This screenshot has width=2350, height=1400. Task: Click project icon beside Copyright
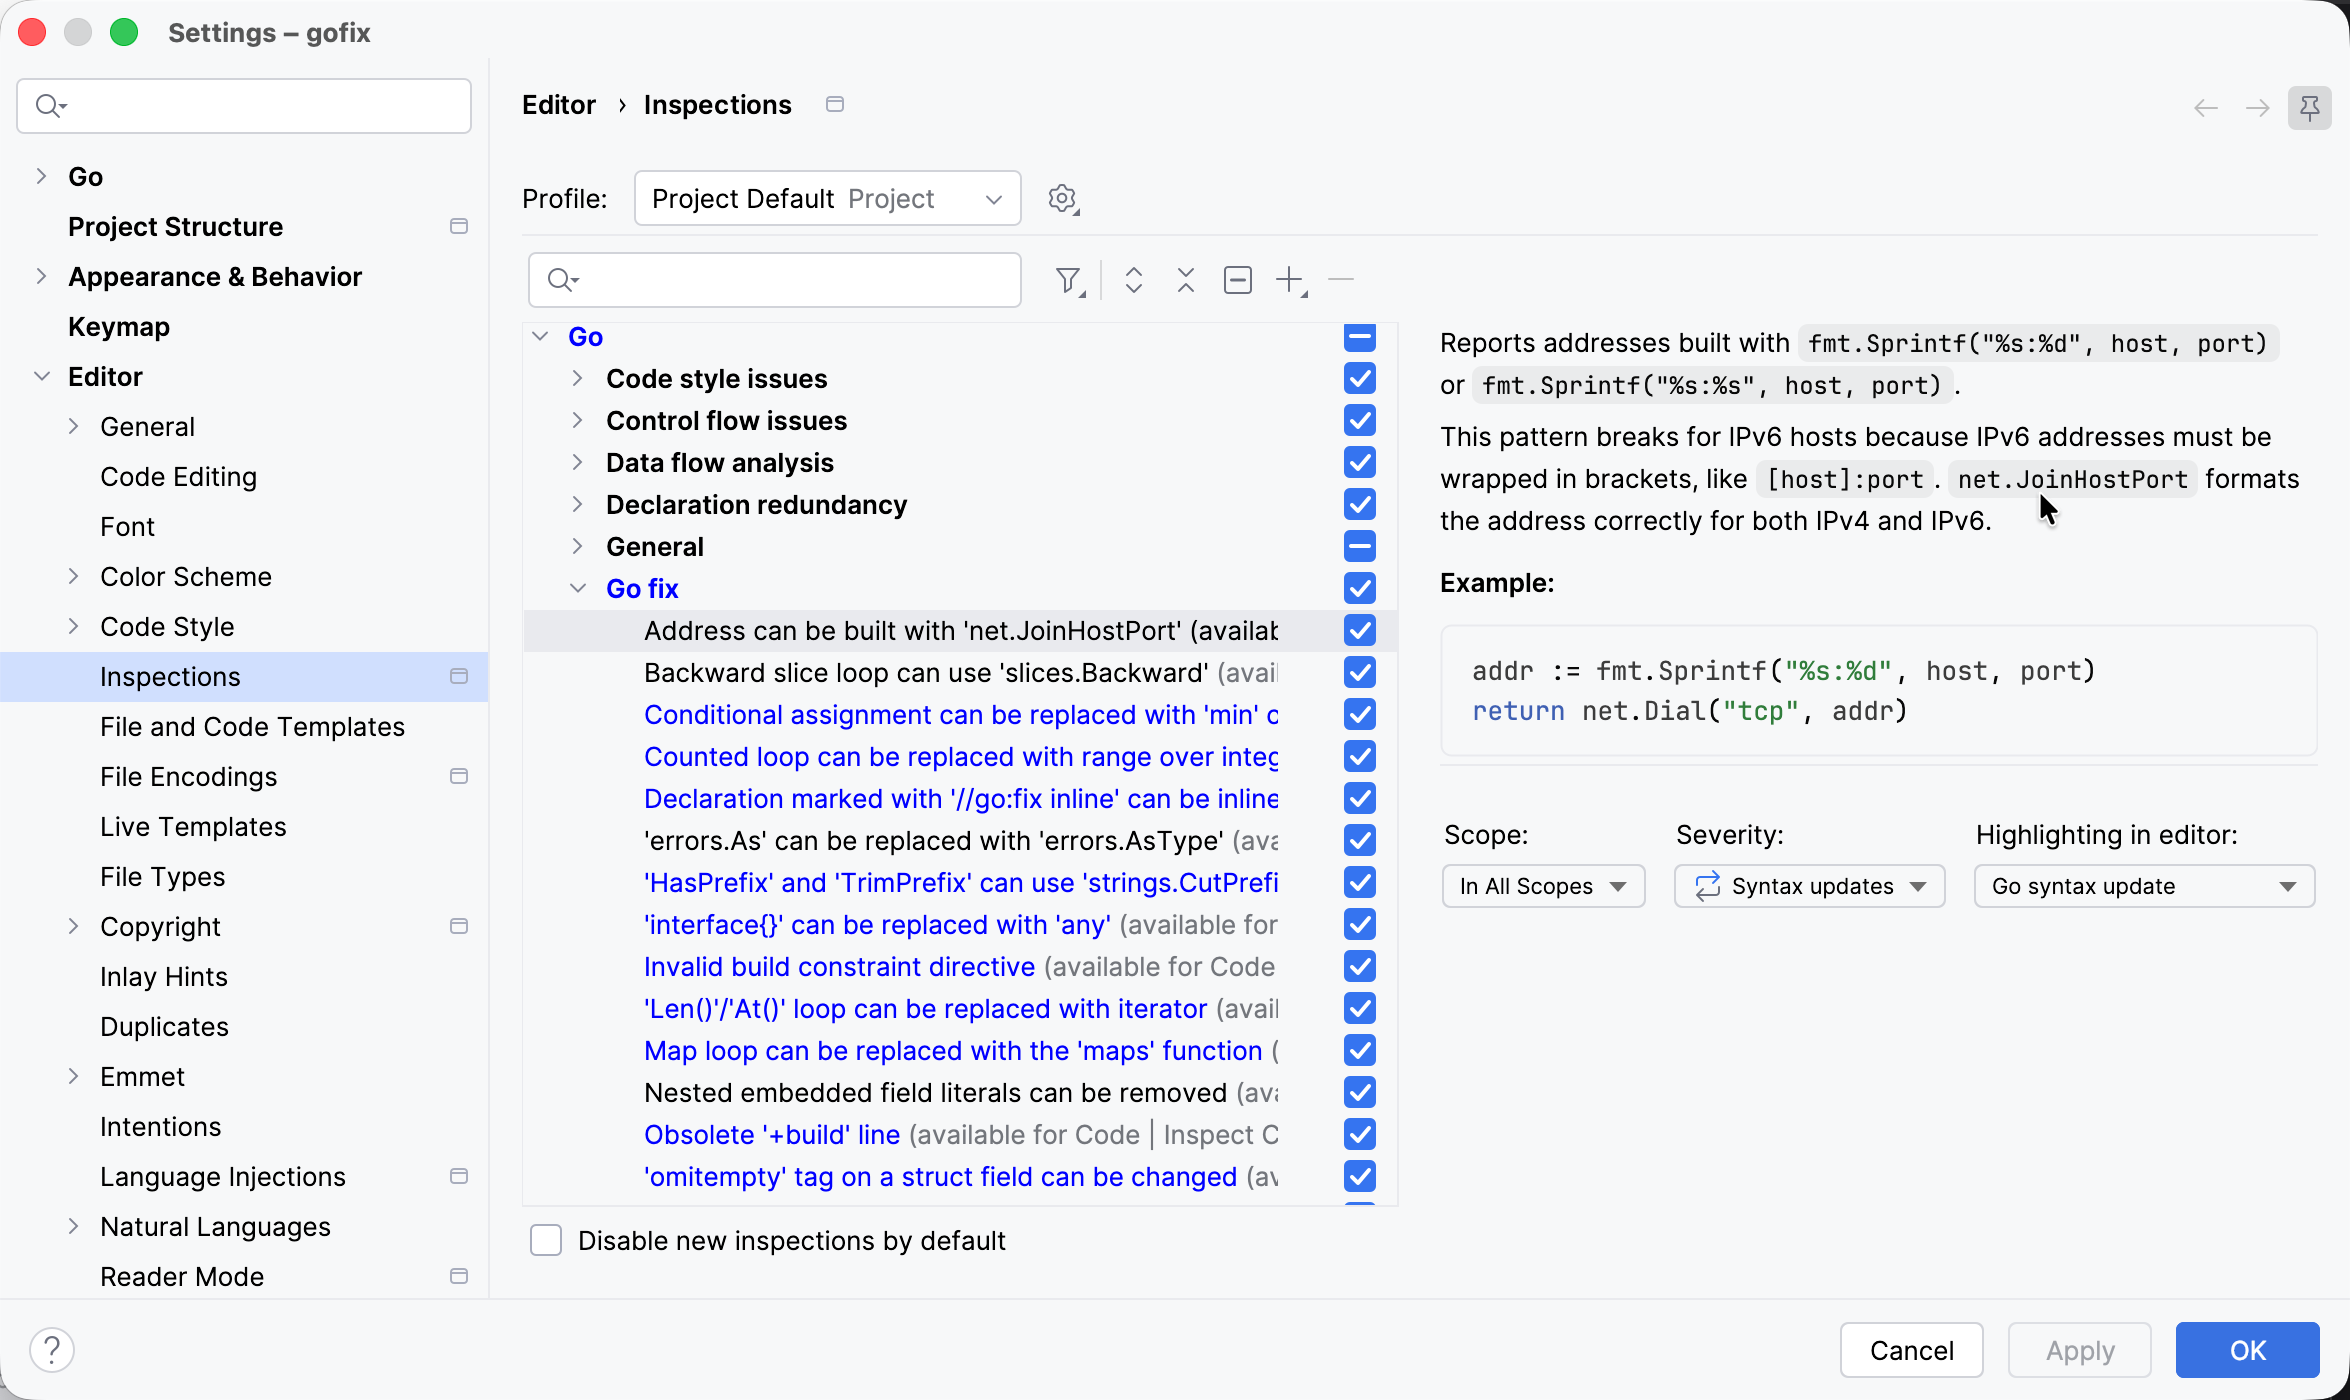point(459,926)
